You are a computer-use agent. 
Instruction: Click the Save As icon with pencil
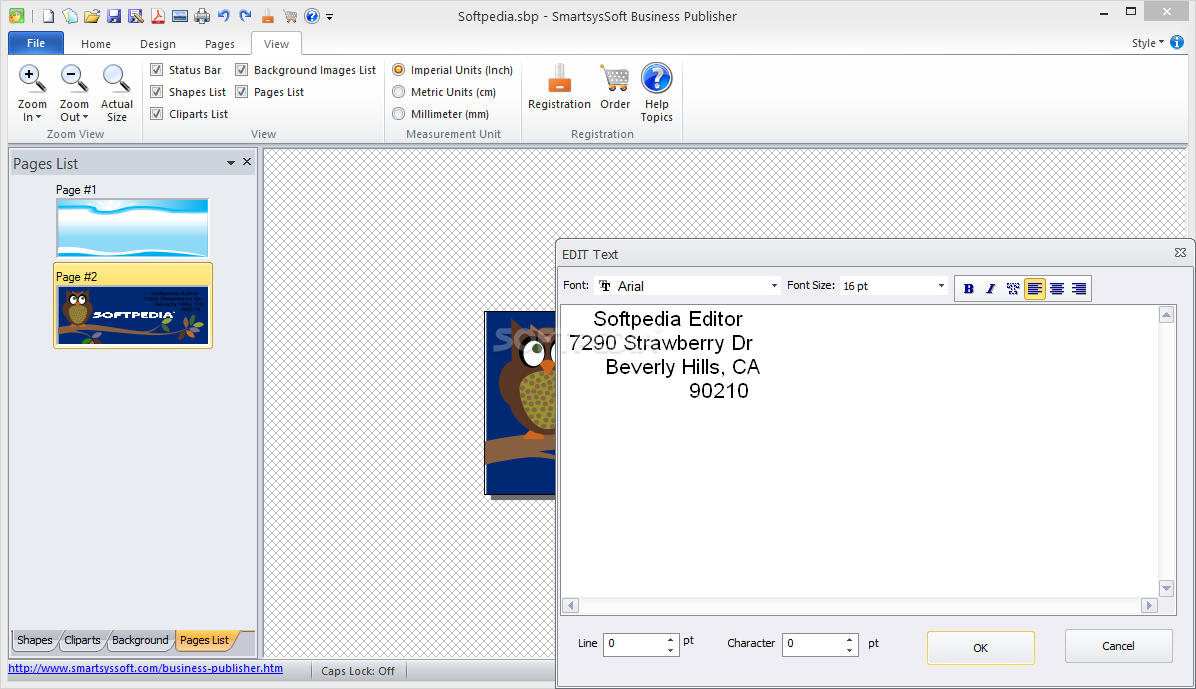click(x=136, y=16)
